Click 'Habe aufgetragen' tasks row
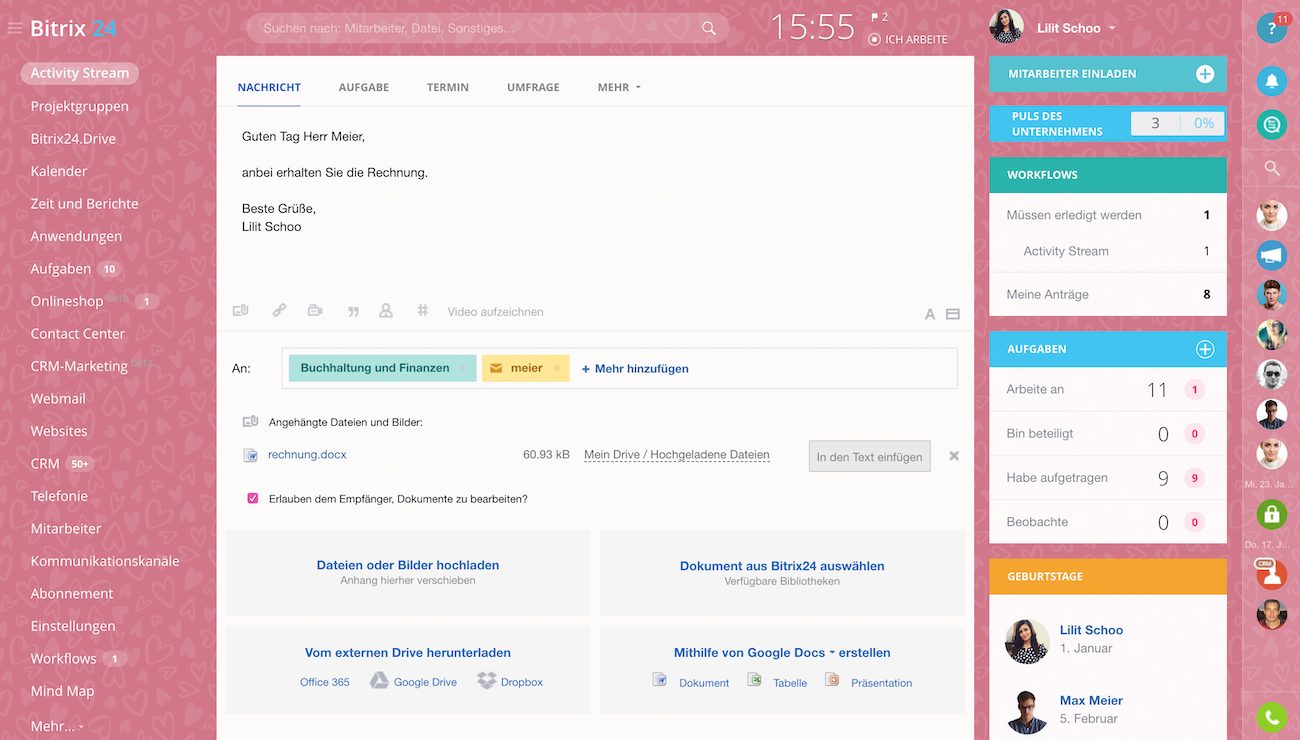 pos(1108,477)
